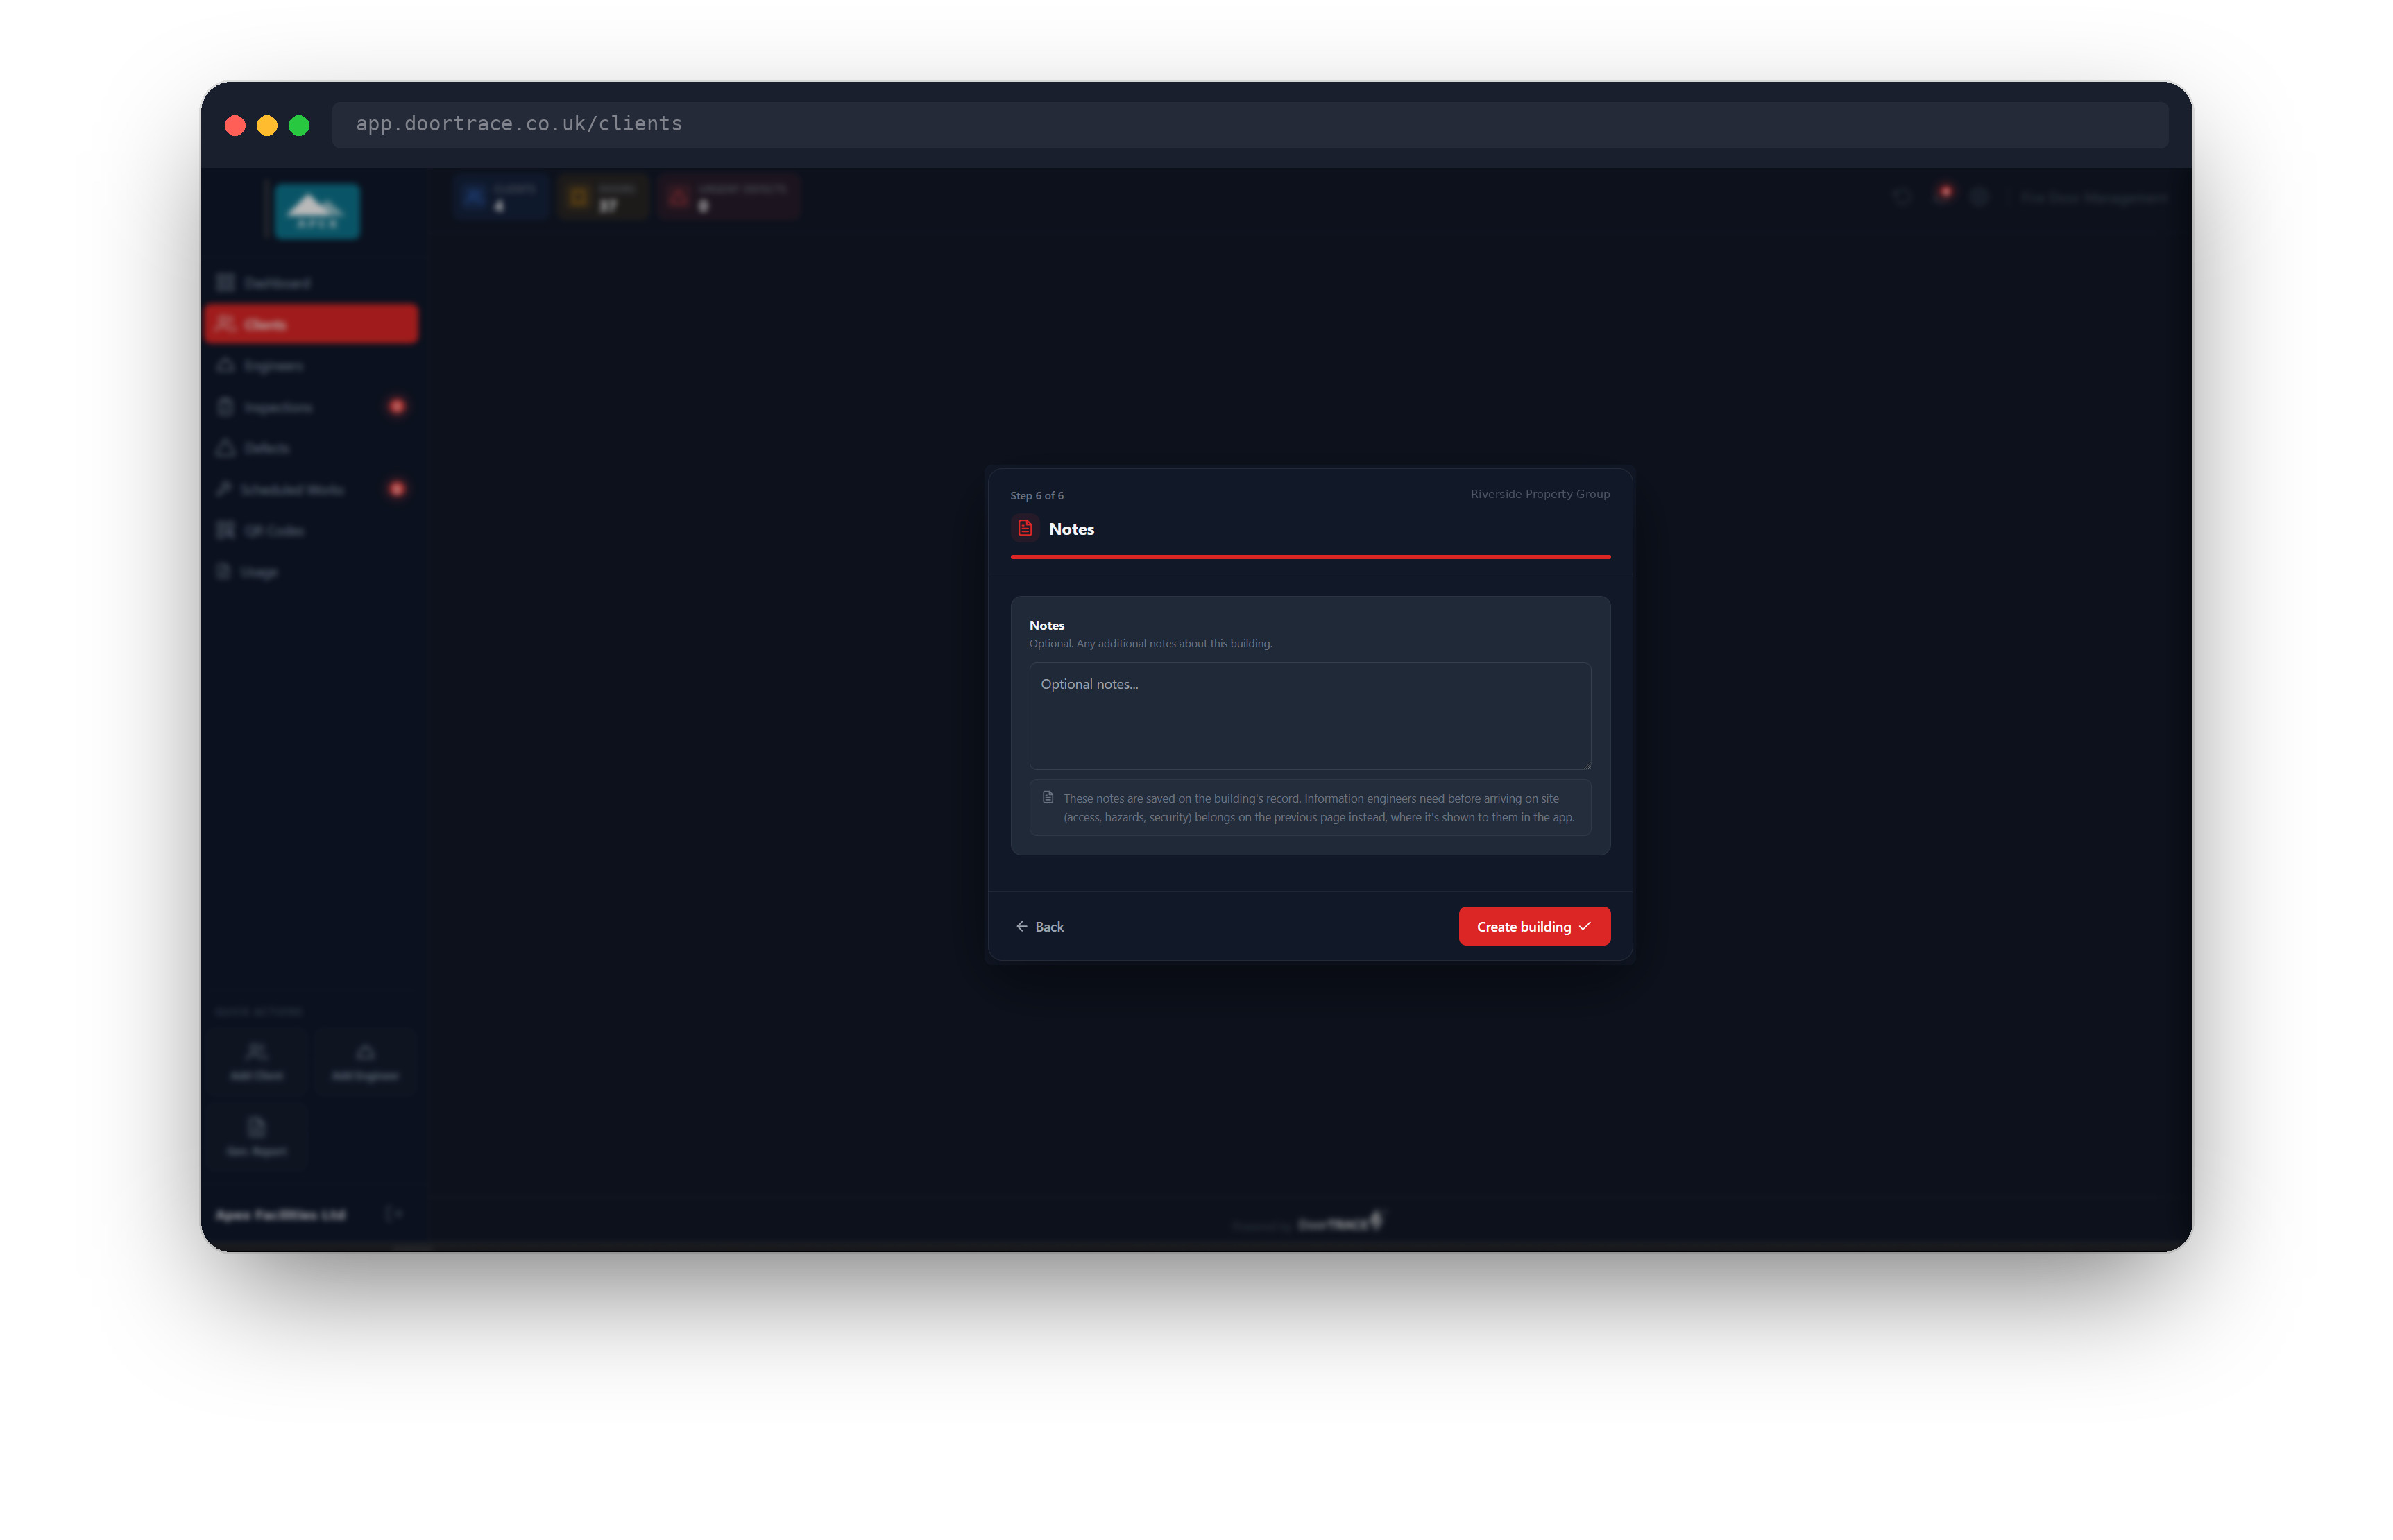Click the green maximize traffic light
The height and width of the screenshot is (1540, 2393).
click(x=299, y=125)
